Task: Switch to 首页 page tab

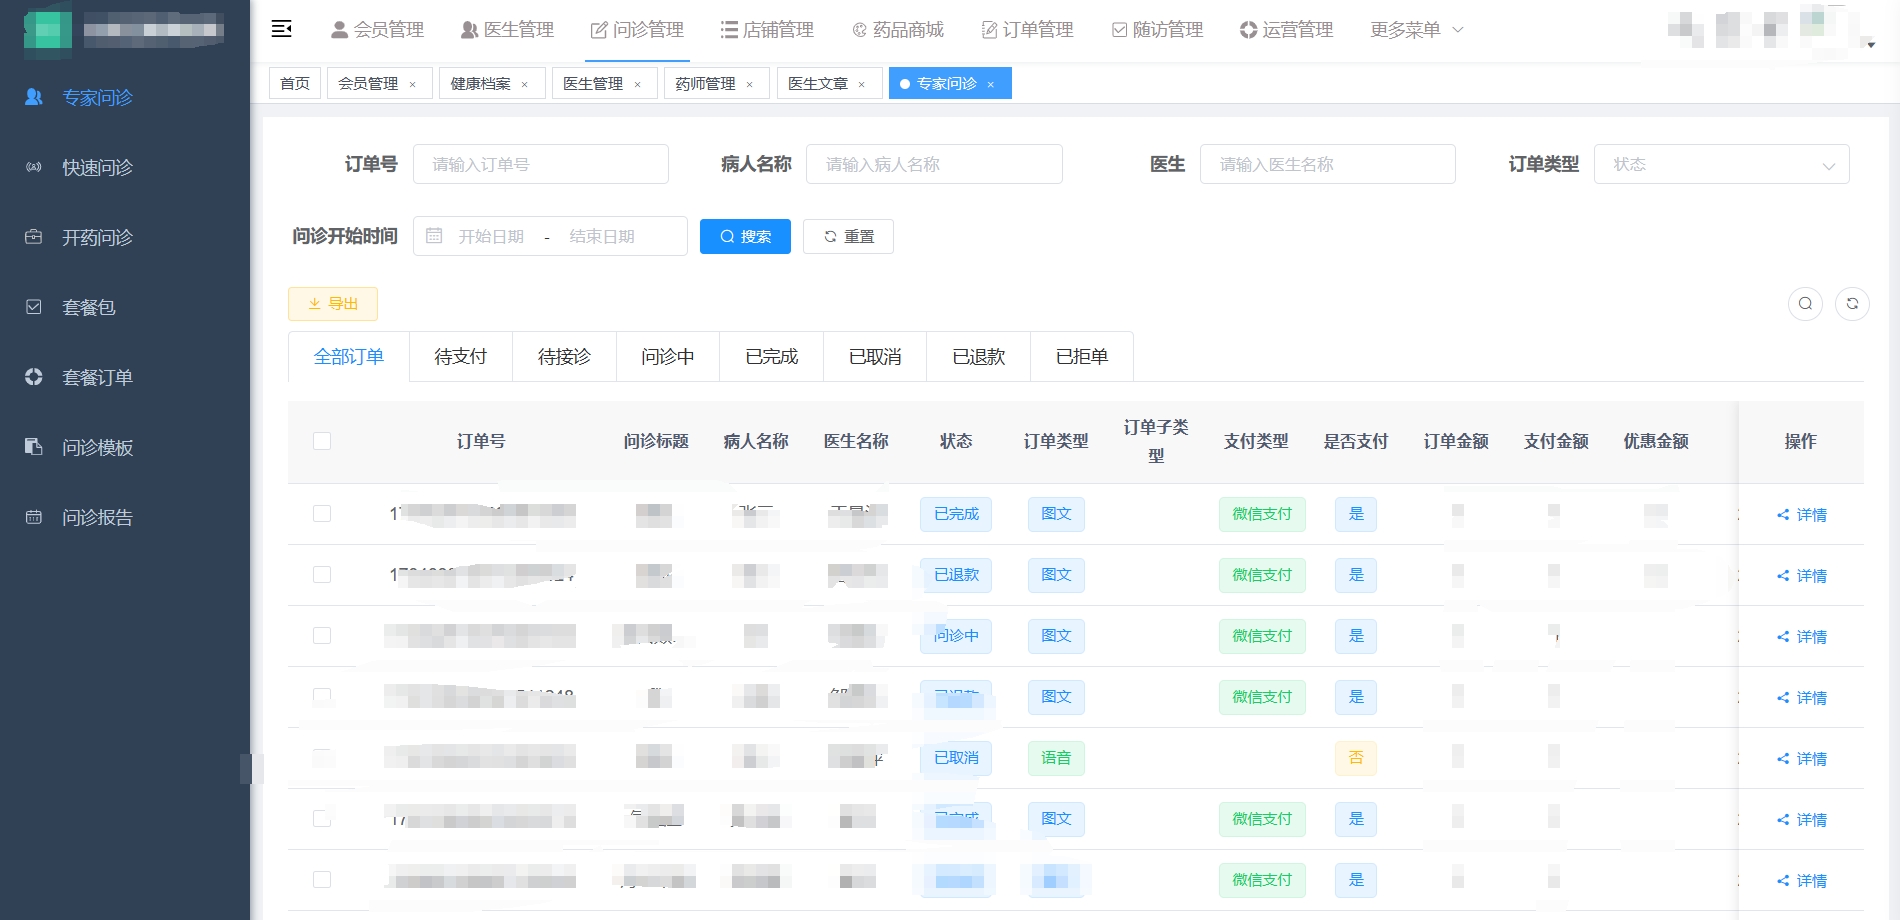Action: tap(295, 83)
